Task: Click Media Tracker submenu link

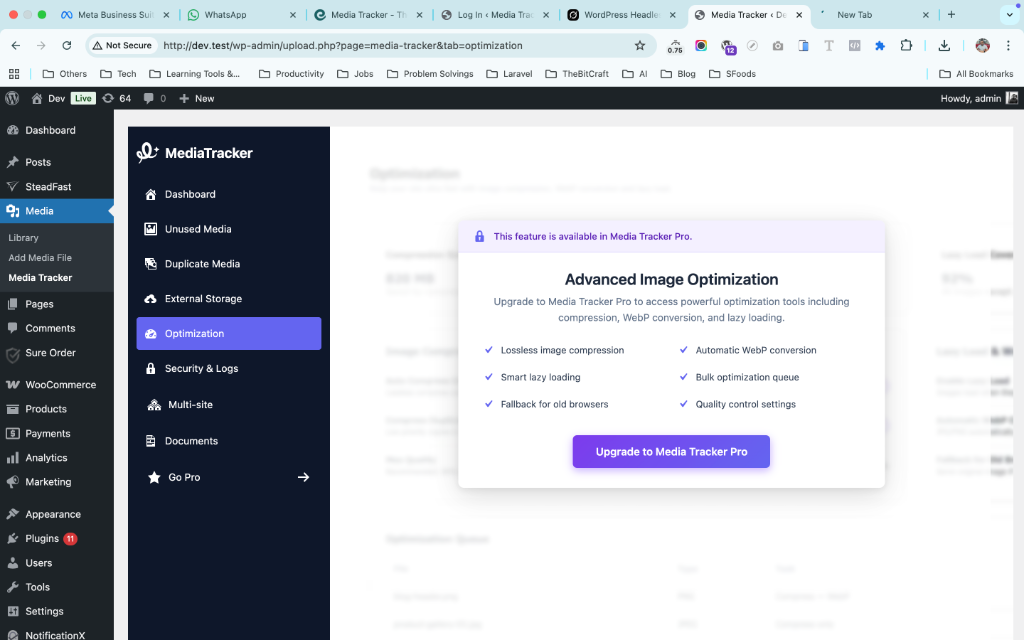Action: click(40, 278)
